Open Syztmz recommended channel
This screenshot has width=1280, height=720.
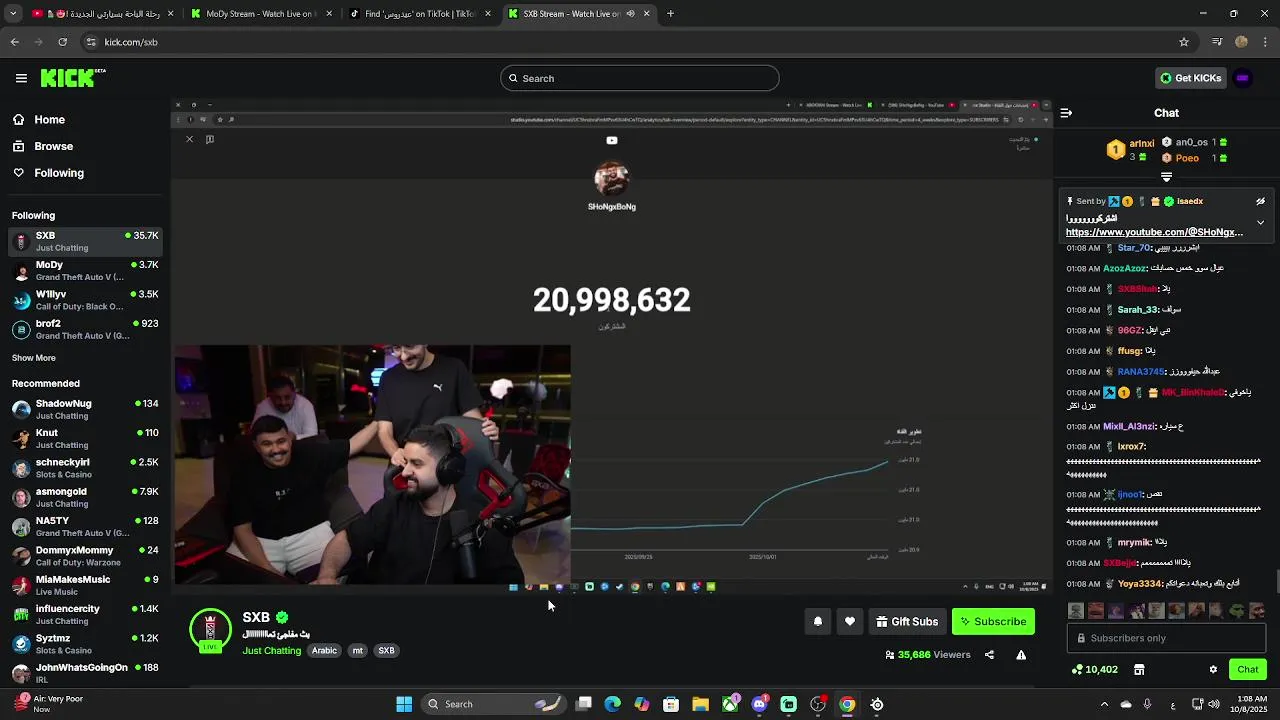(85, 644)
